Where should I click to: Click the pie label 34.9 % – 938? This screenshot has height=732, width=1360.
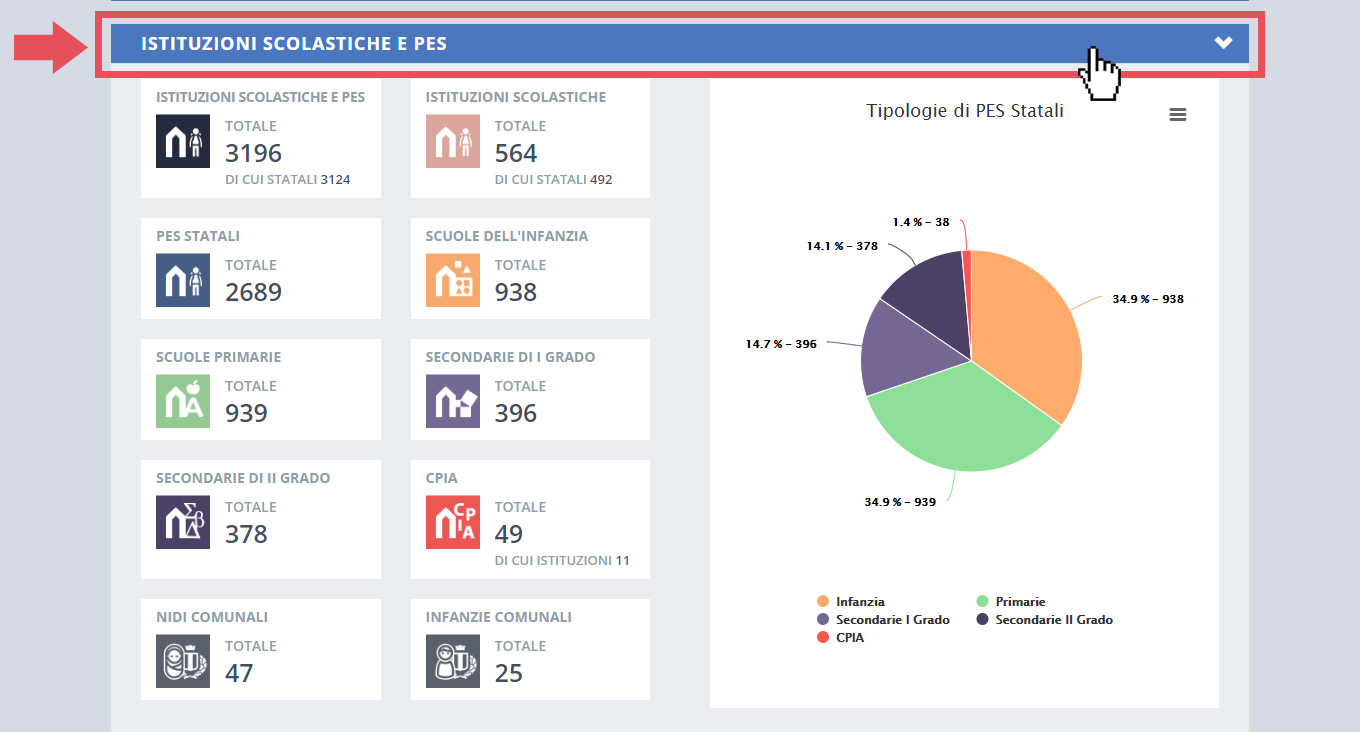click(x=1148, y=299)
